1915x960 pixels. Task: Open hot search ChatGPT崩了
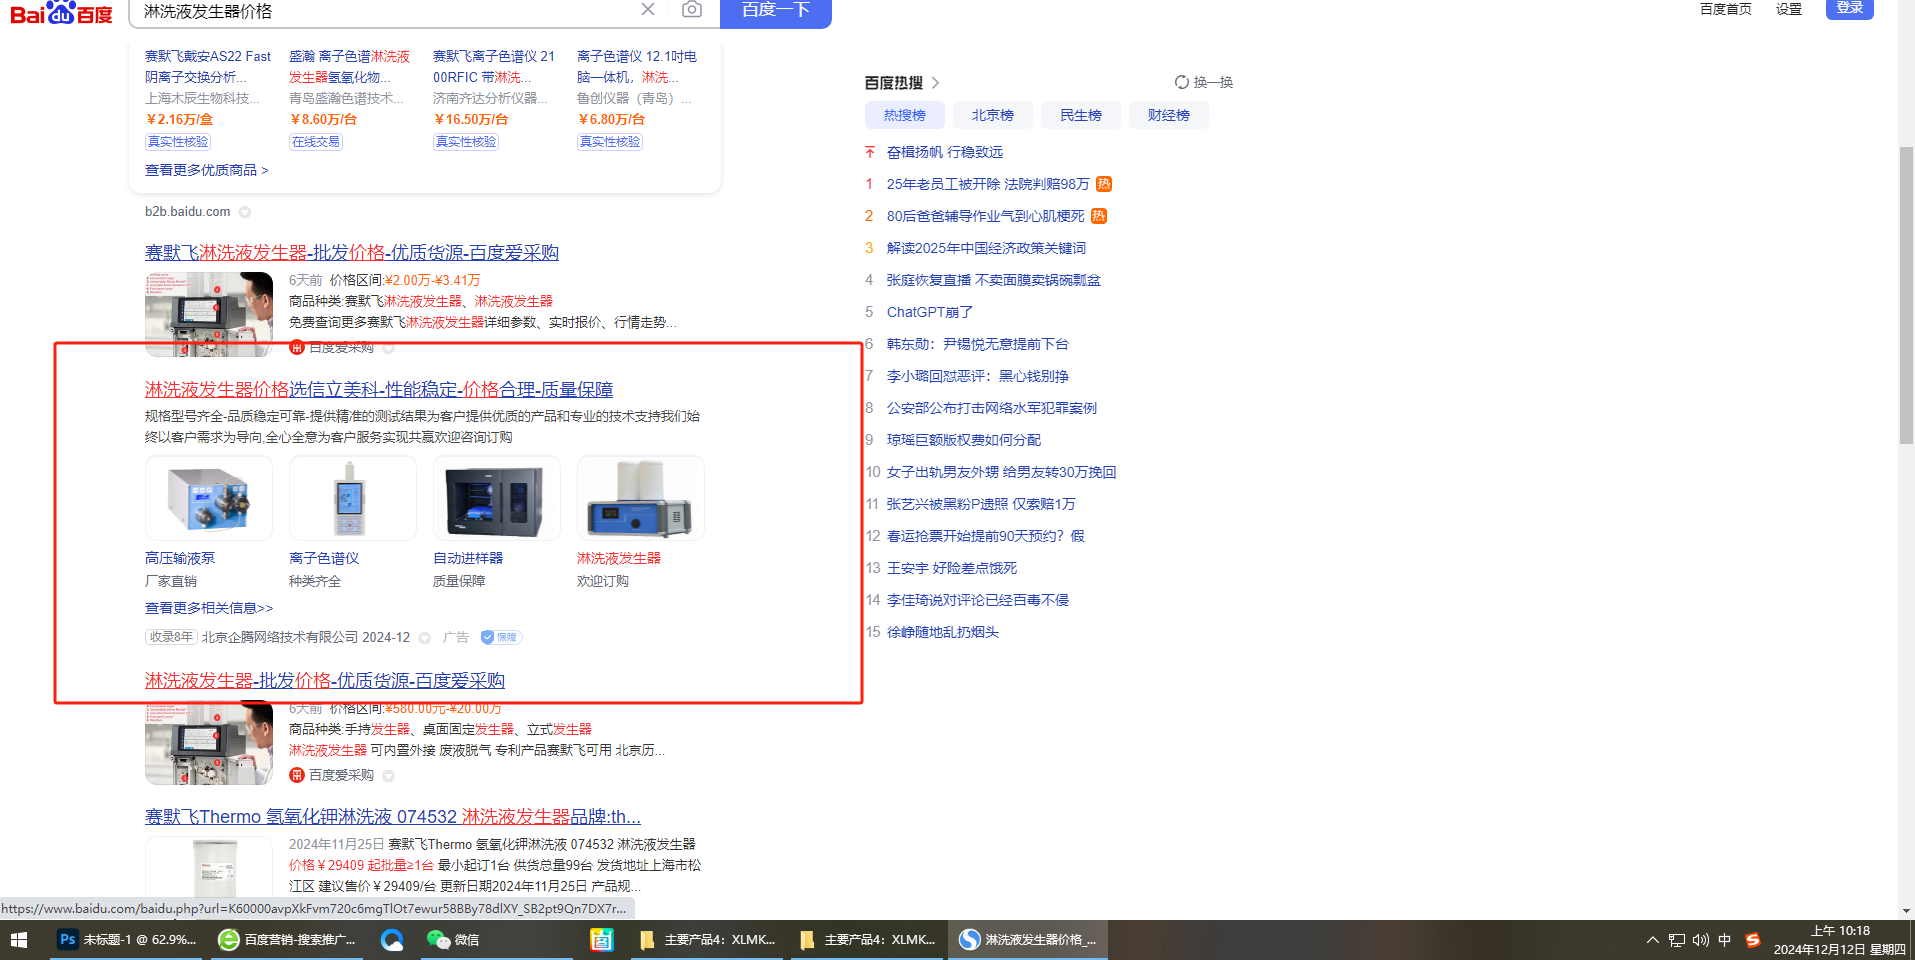click(x=930, y=312)
